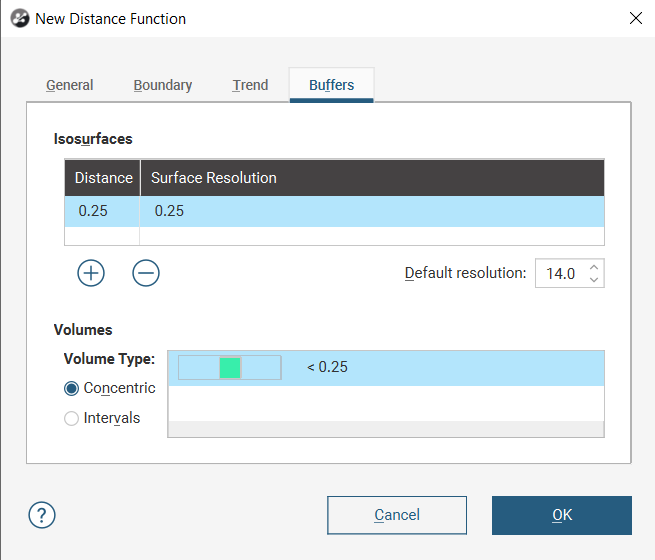Close the New Distance Function dialog
Screen dimensions: 655x560
[x=635, y=18]
